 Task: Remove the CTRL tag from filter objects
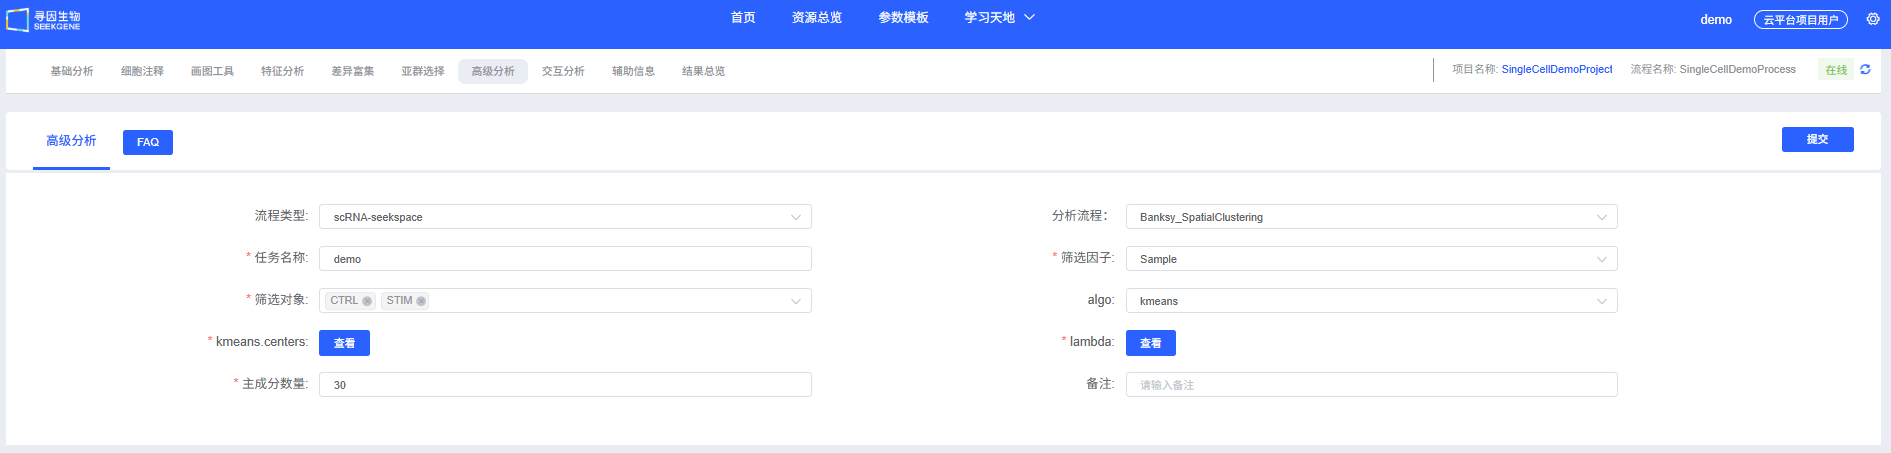click(367, 301)
